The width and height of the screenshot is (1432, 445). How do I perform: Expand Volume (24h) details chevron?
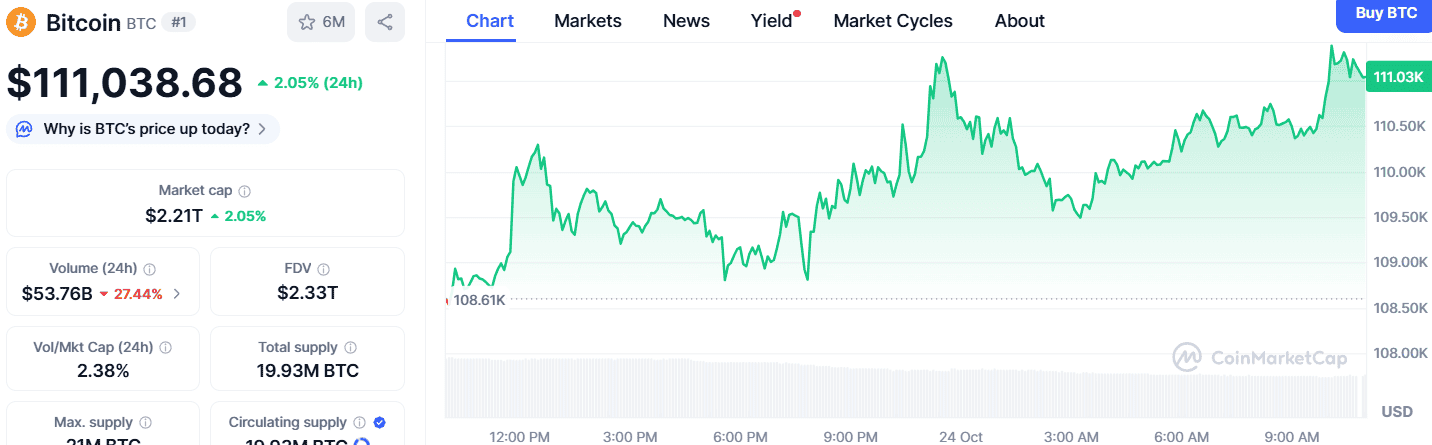pos(177,294)
